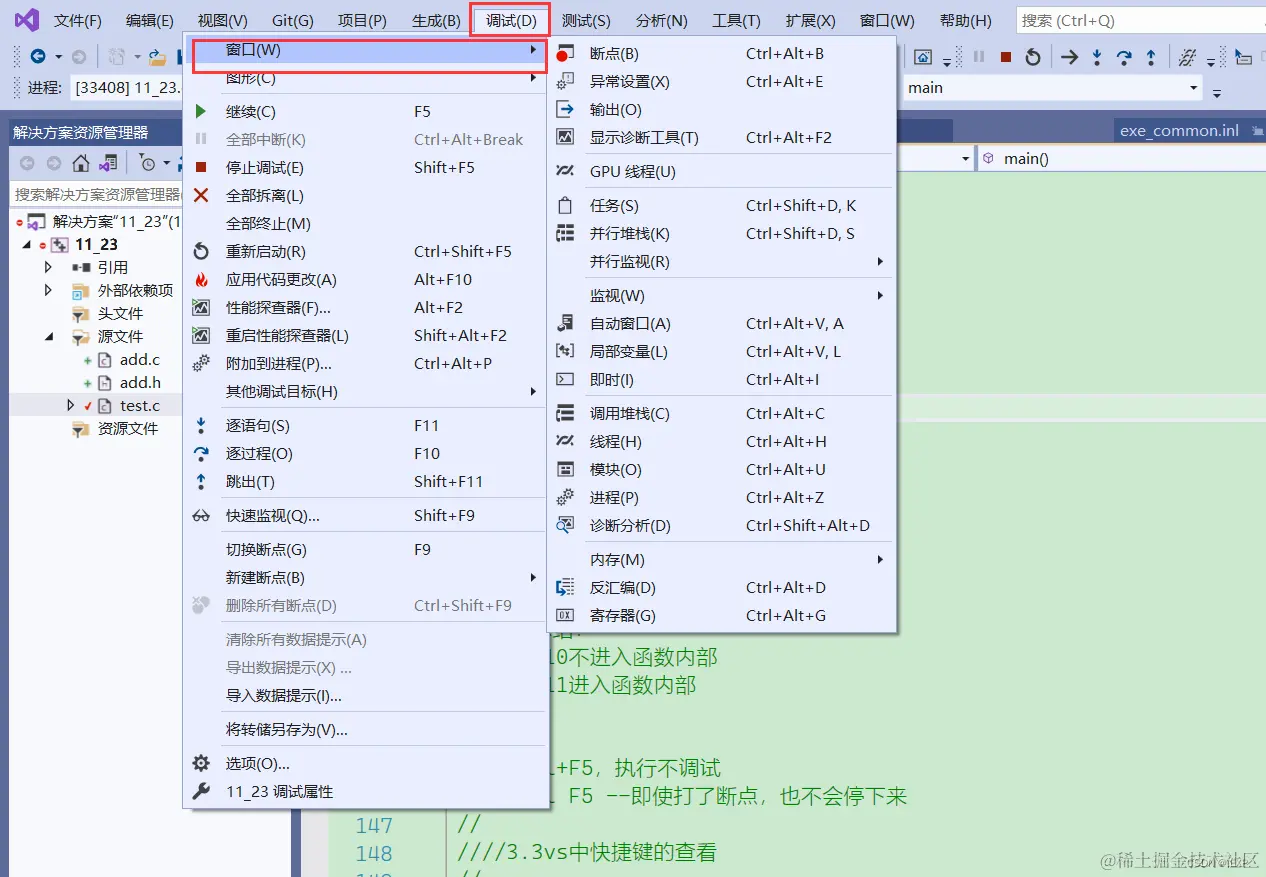Open 异常设置(X) from the submenu
1266x877 pixels.
coord(631,81)
